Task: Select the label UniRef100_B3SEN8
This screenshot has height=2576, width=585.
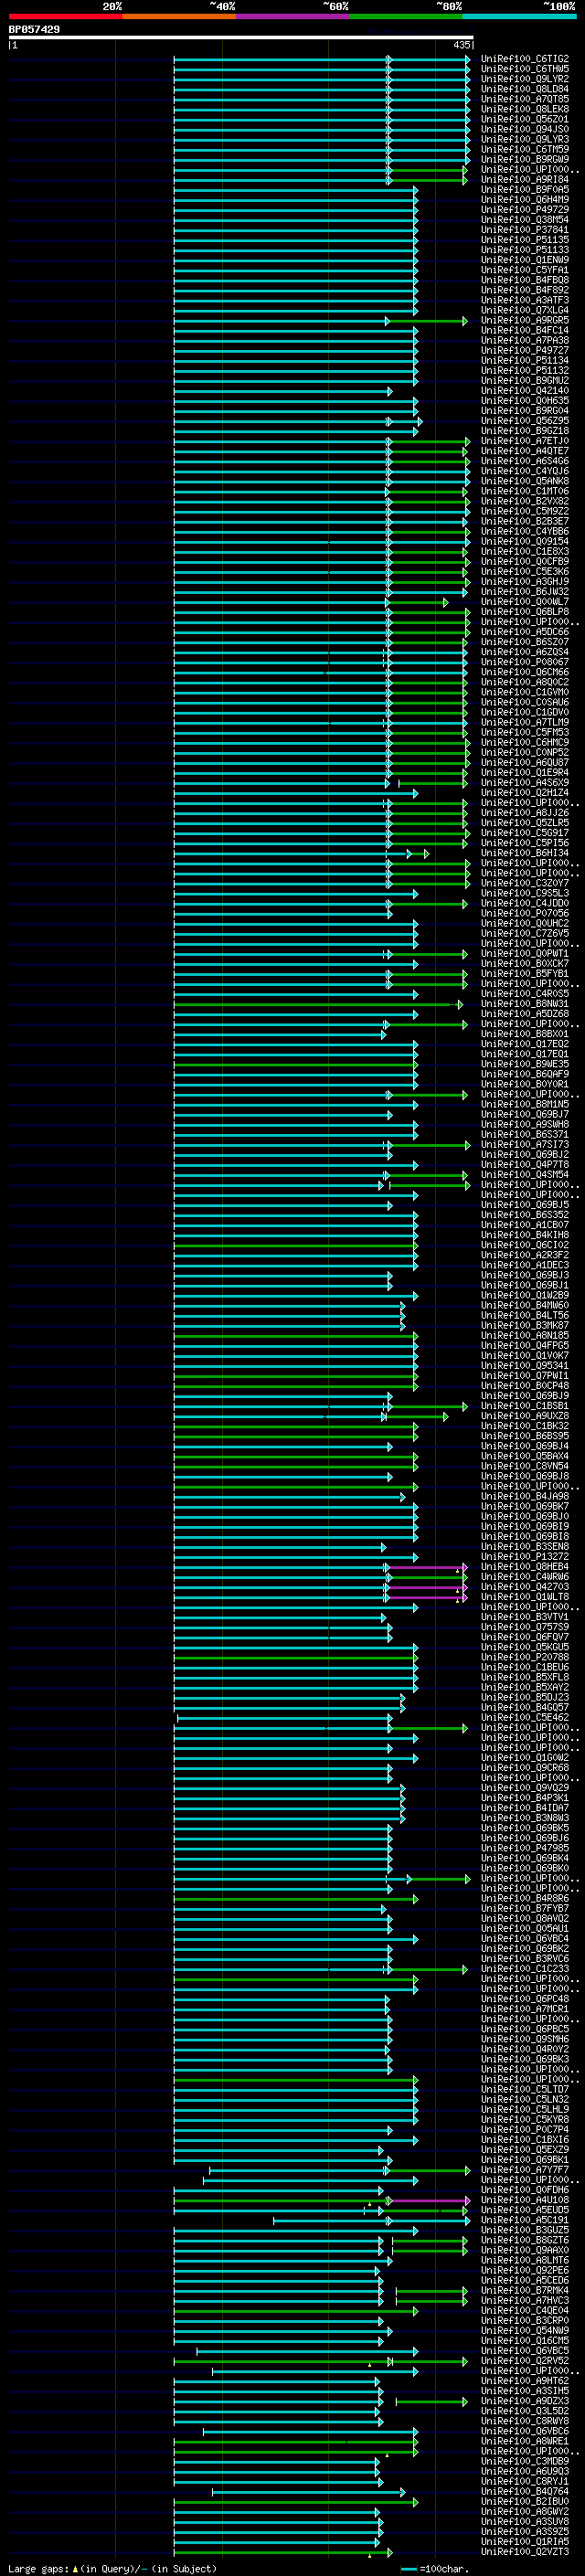Action: 524,1547
